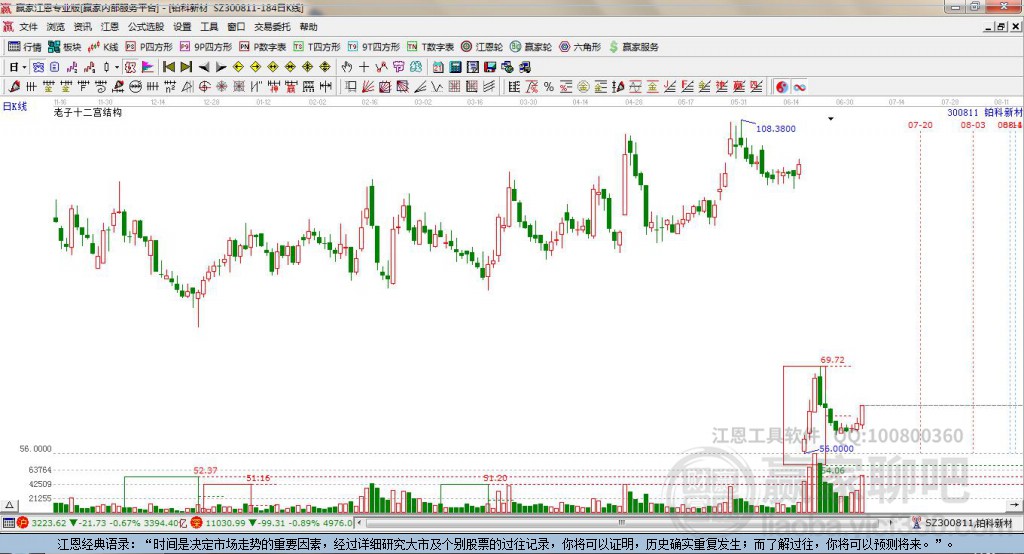Select the gold circle 金 tool
Viewport: 1024px width, 554px height.
(583, 86)
